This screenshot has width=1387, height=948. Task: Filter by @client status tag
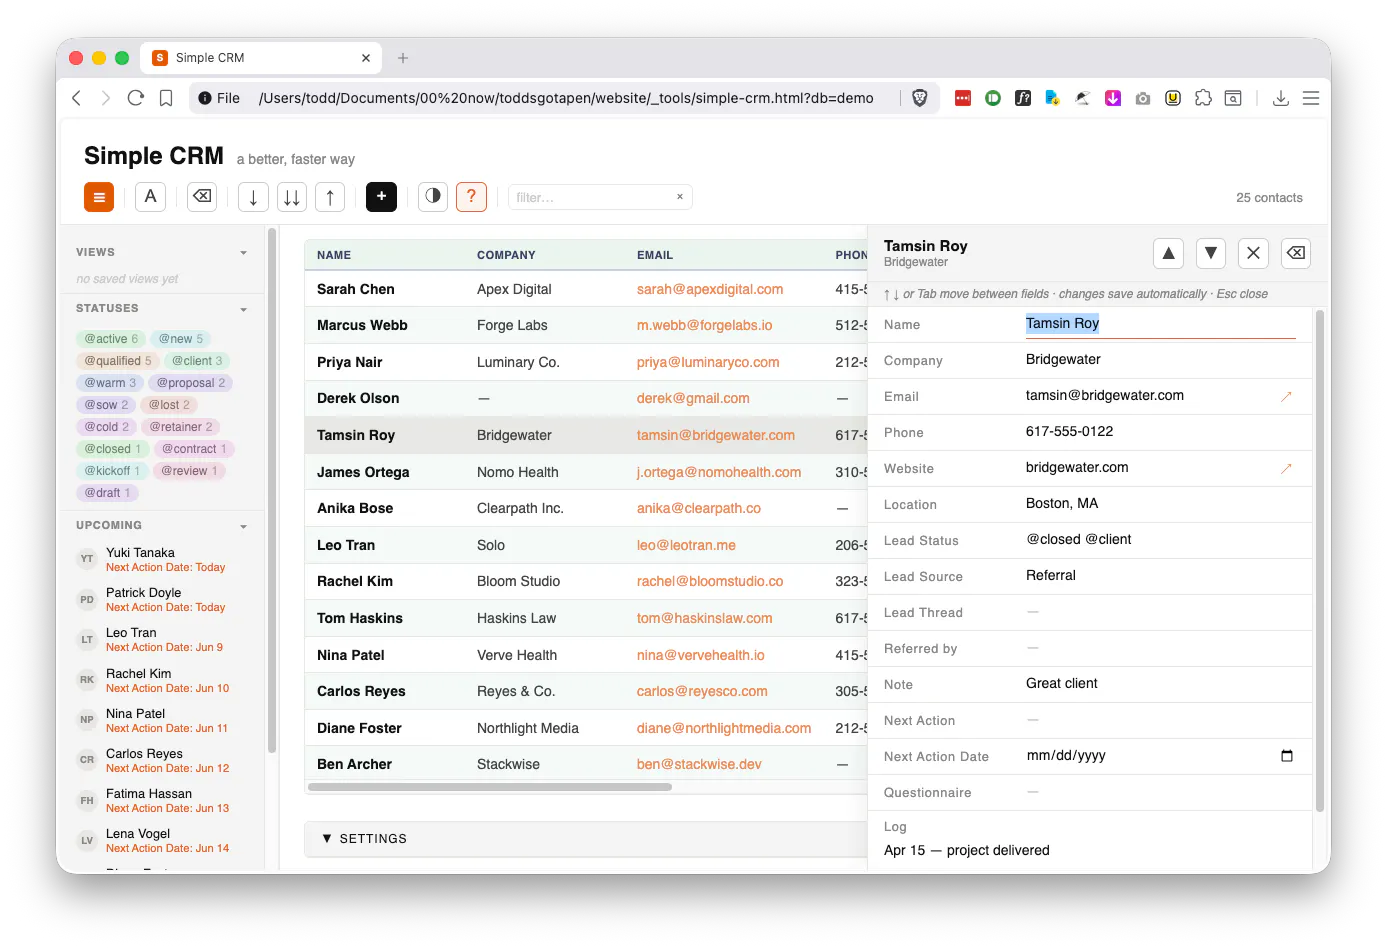tap(197, 361)
